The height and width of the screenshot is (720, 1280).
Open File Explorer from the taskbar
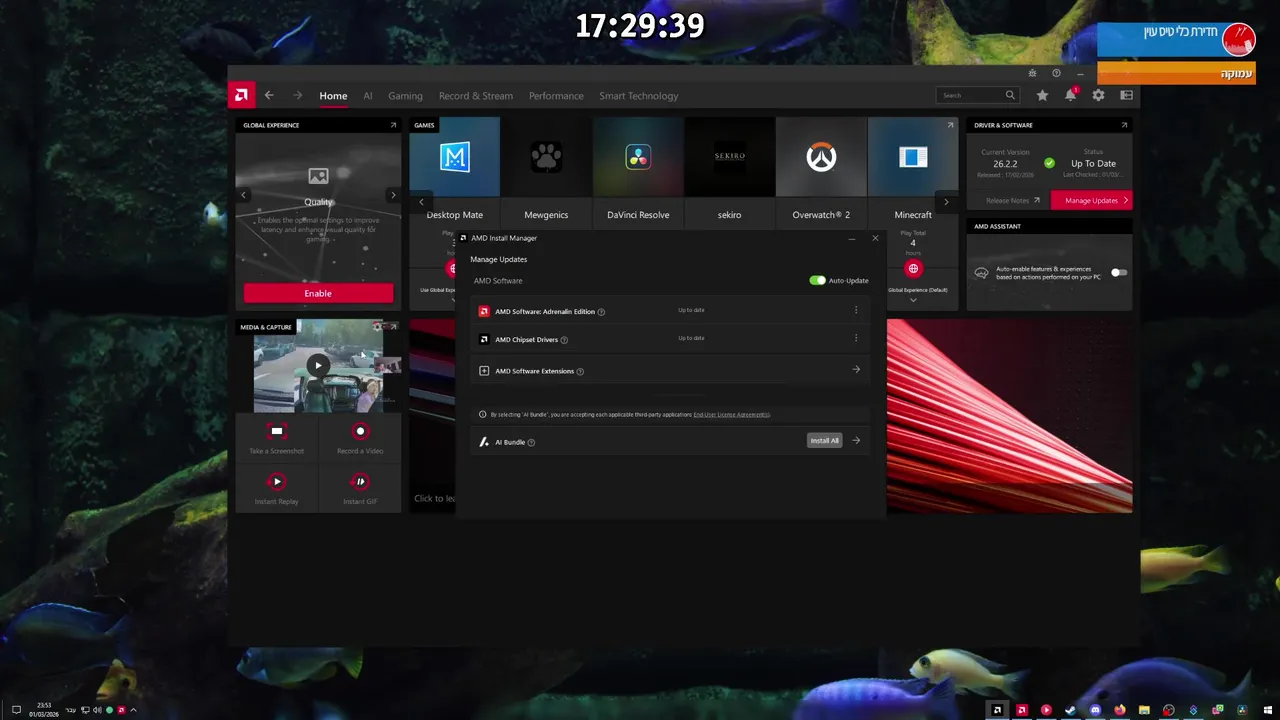coord(1144,710)
